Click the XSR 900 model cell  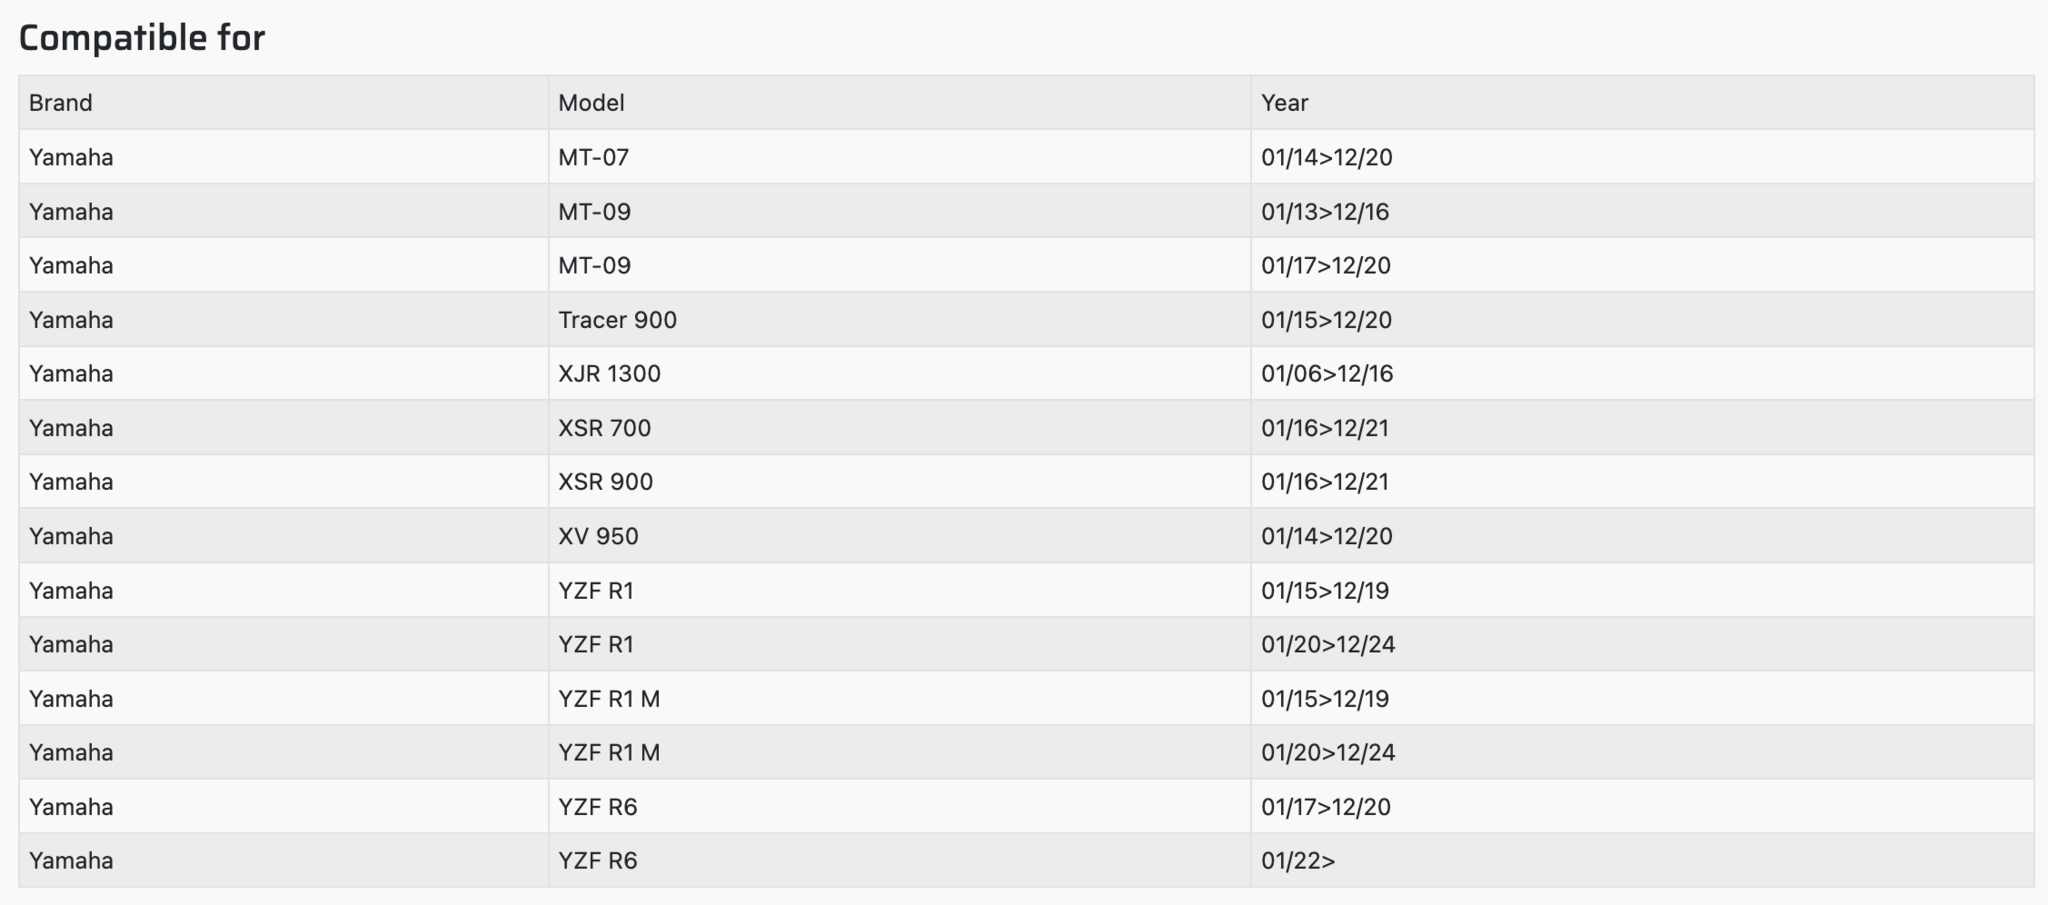(x=605, y=482)
